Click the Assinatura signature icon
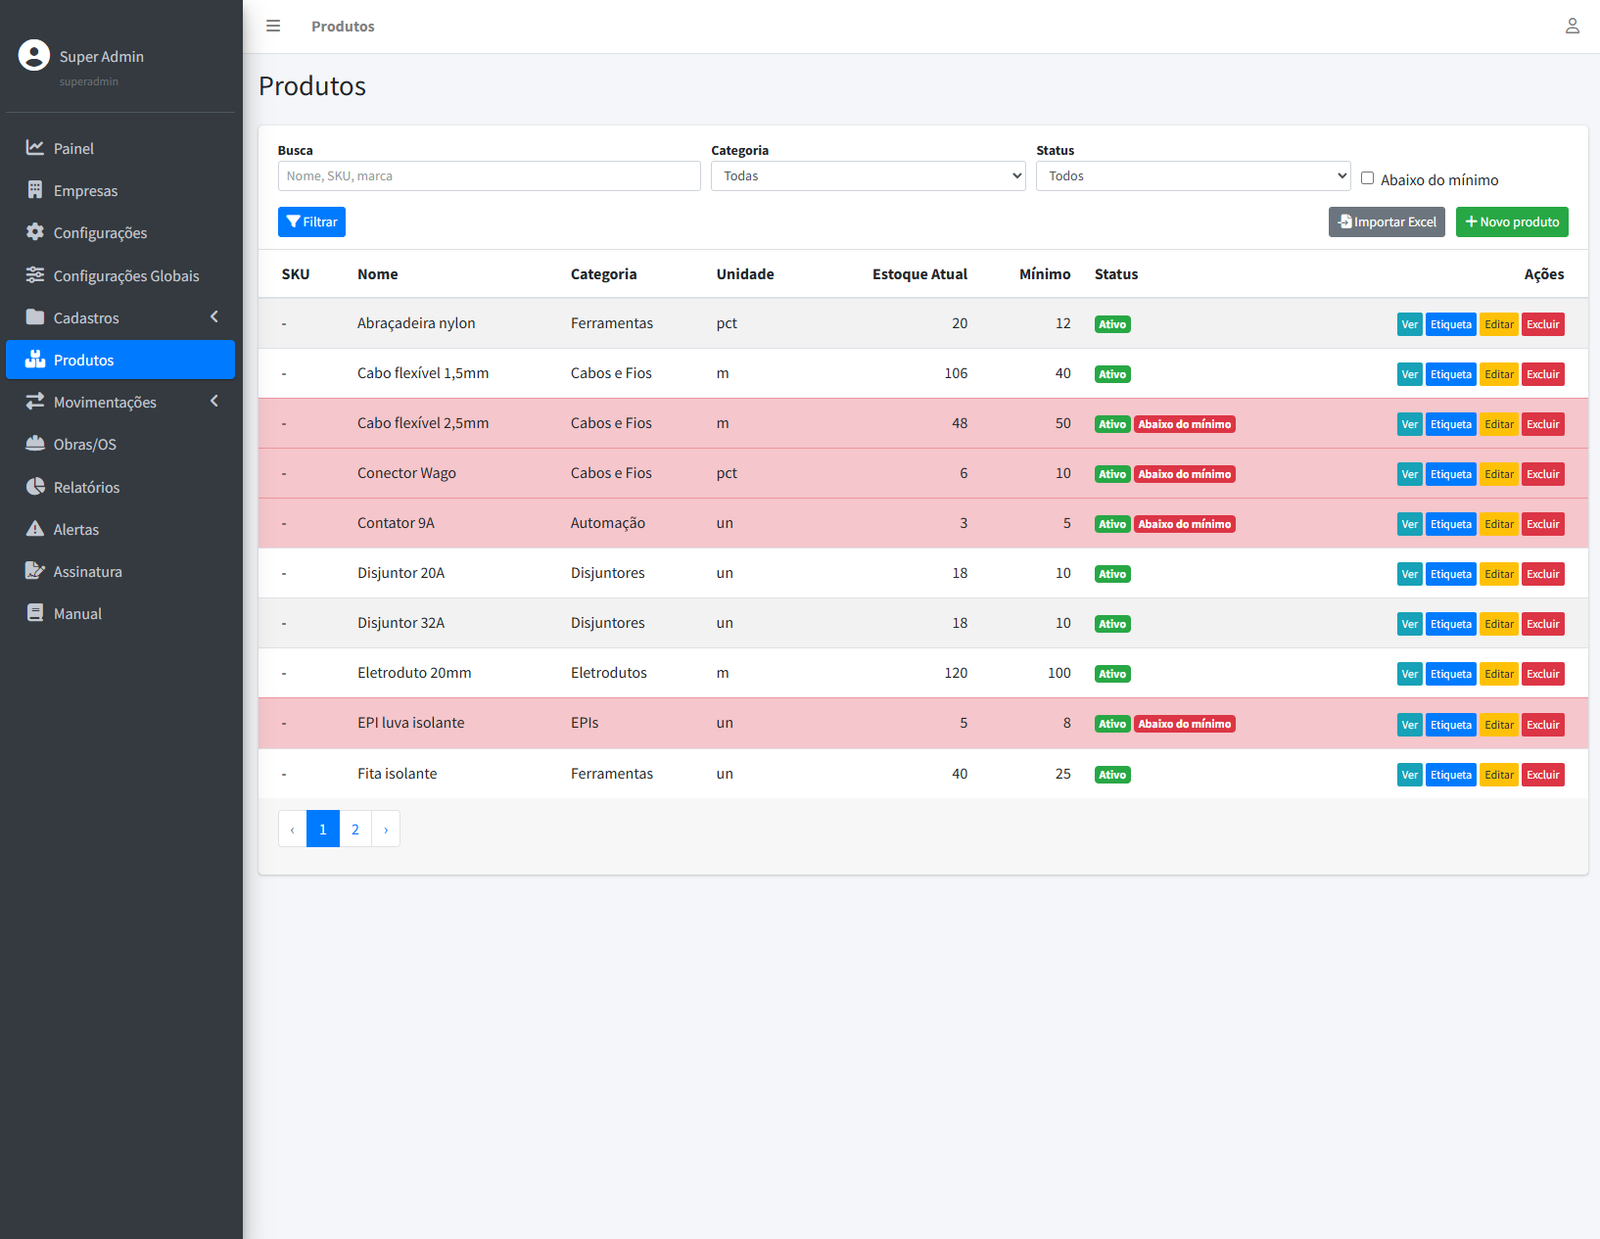Image resolution: width=1600 pixels, height=1239 pixels. coord(35,571)
